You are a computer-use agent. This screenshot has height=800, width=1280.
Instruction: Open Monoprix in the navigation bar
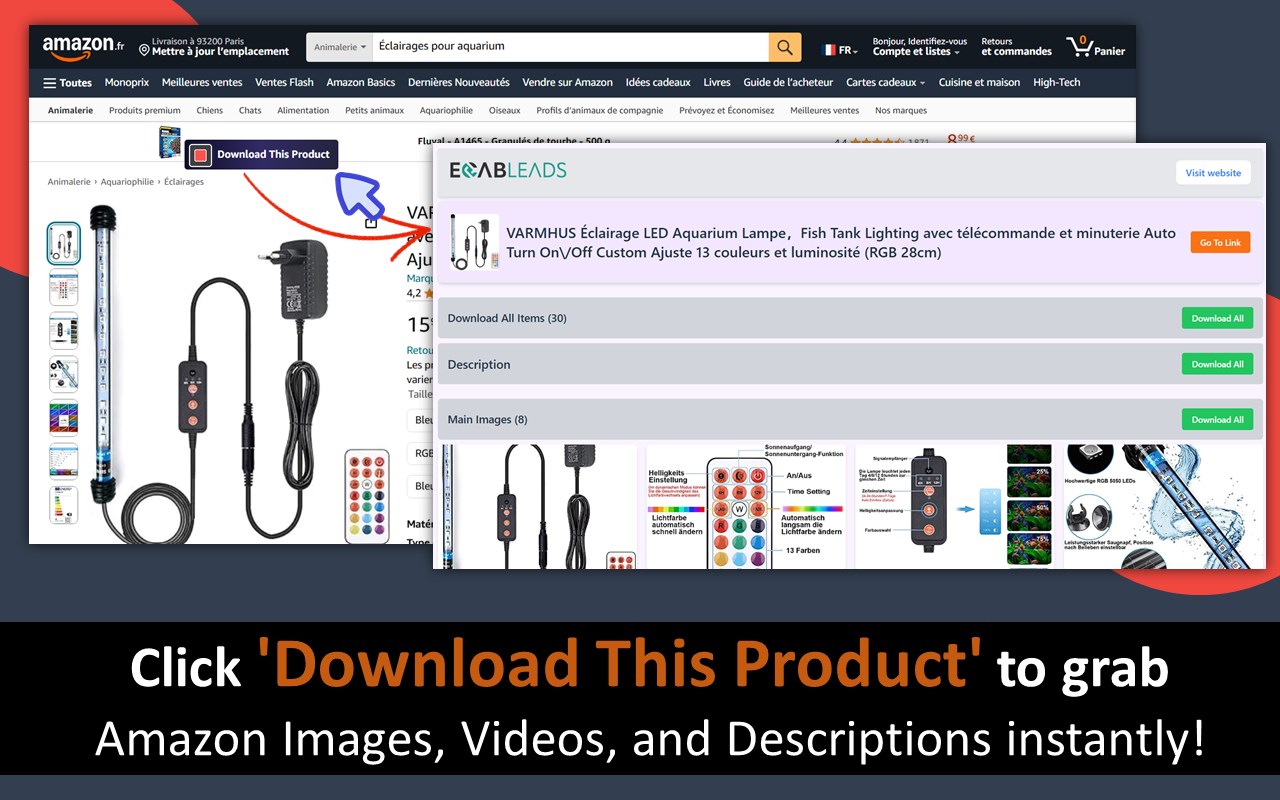tap(127, 83)
